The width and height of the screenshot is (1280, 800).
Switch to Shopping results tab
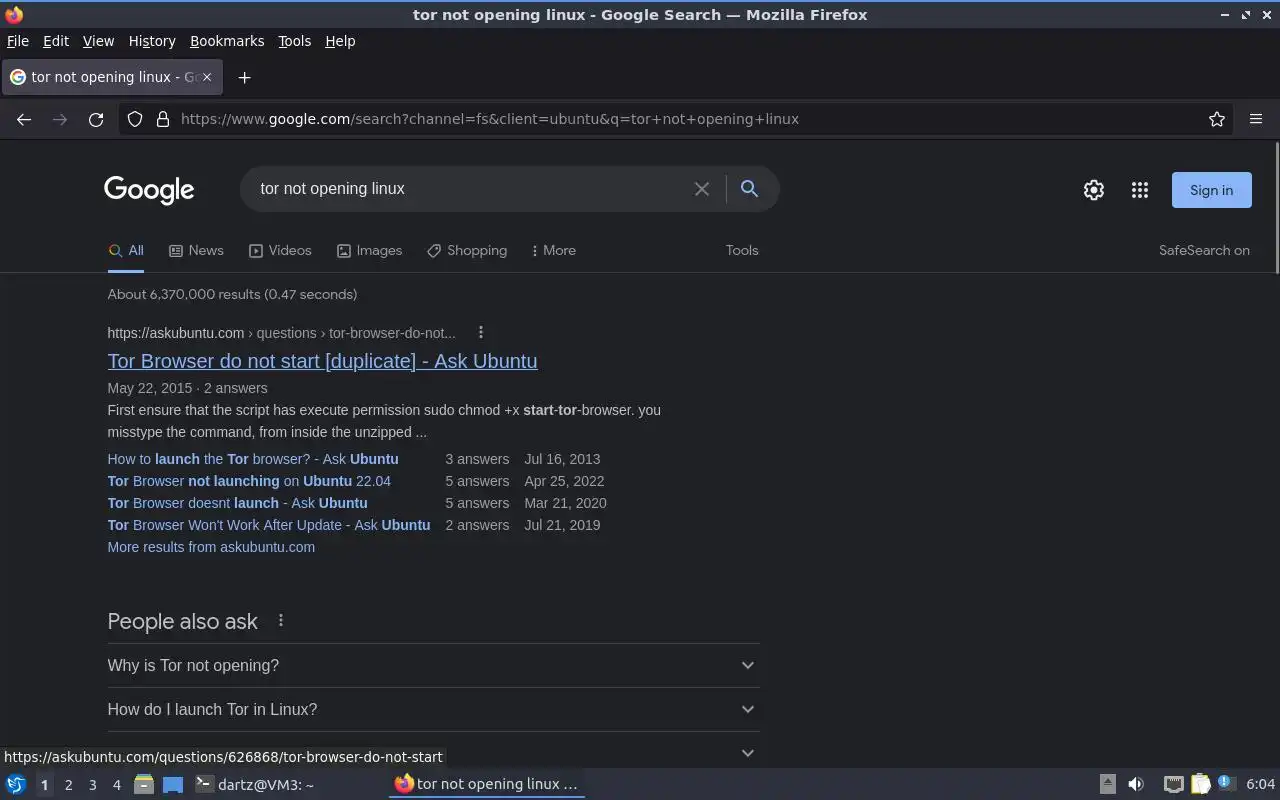click(x=467, y=250)
